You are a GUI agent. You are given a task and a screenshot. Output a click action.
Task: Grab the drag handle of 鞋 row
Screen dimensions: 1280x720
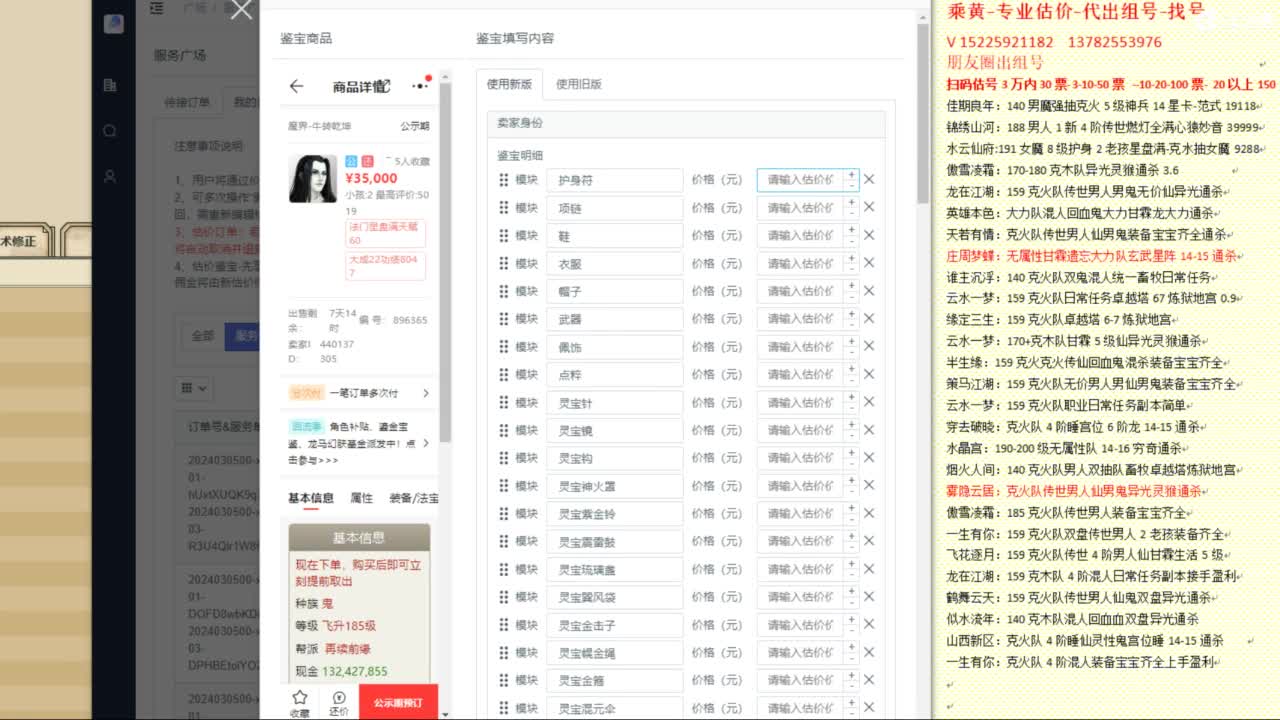point(504,236)
